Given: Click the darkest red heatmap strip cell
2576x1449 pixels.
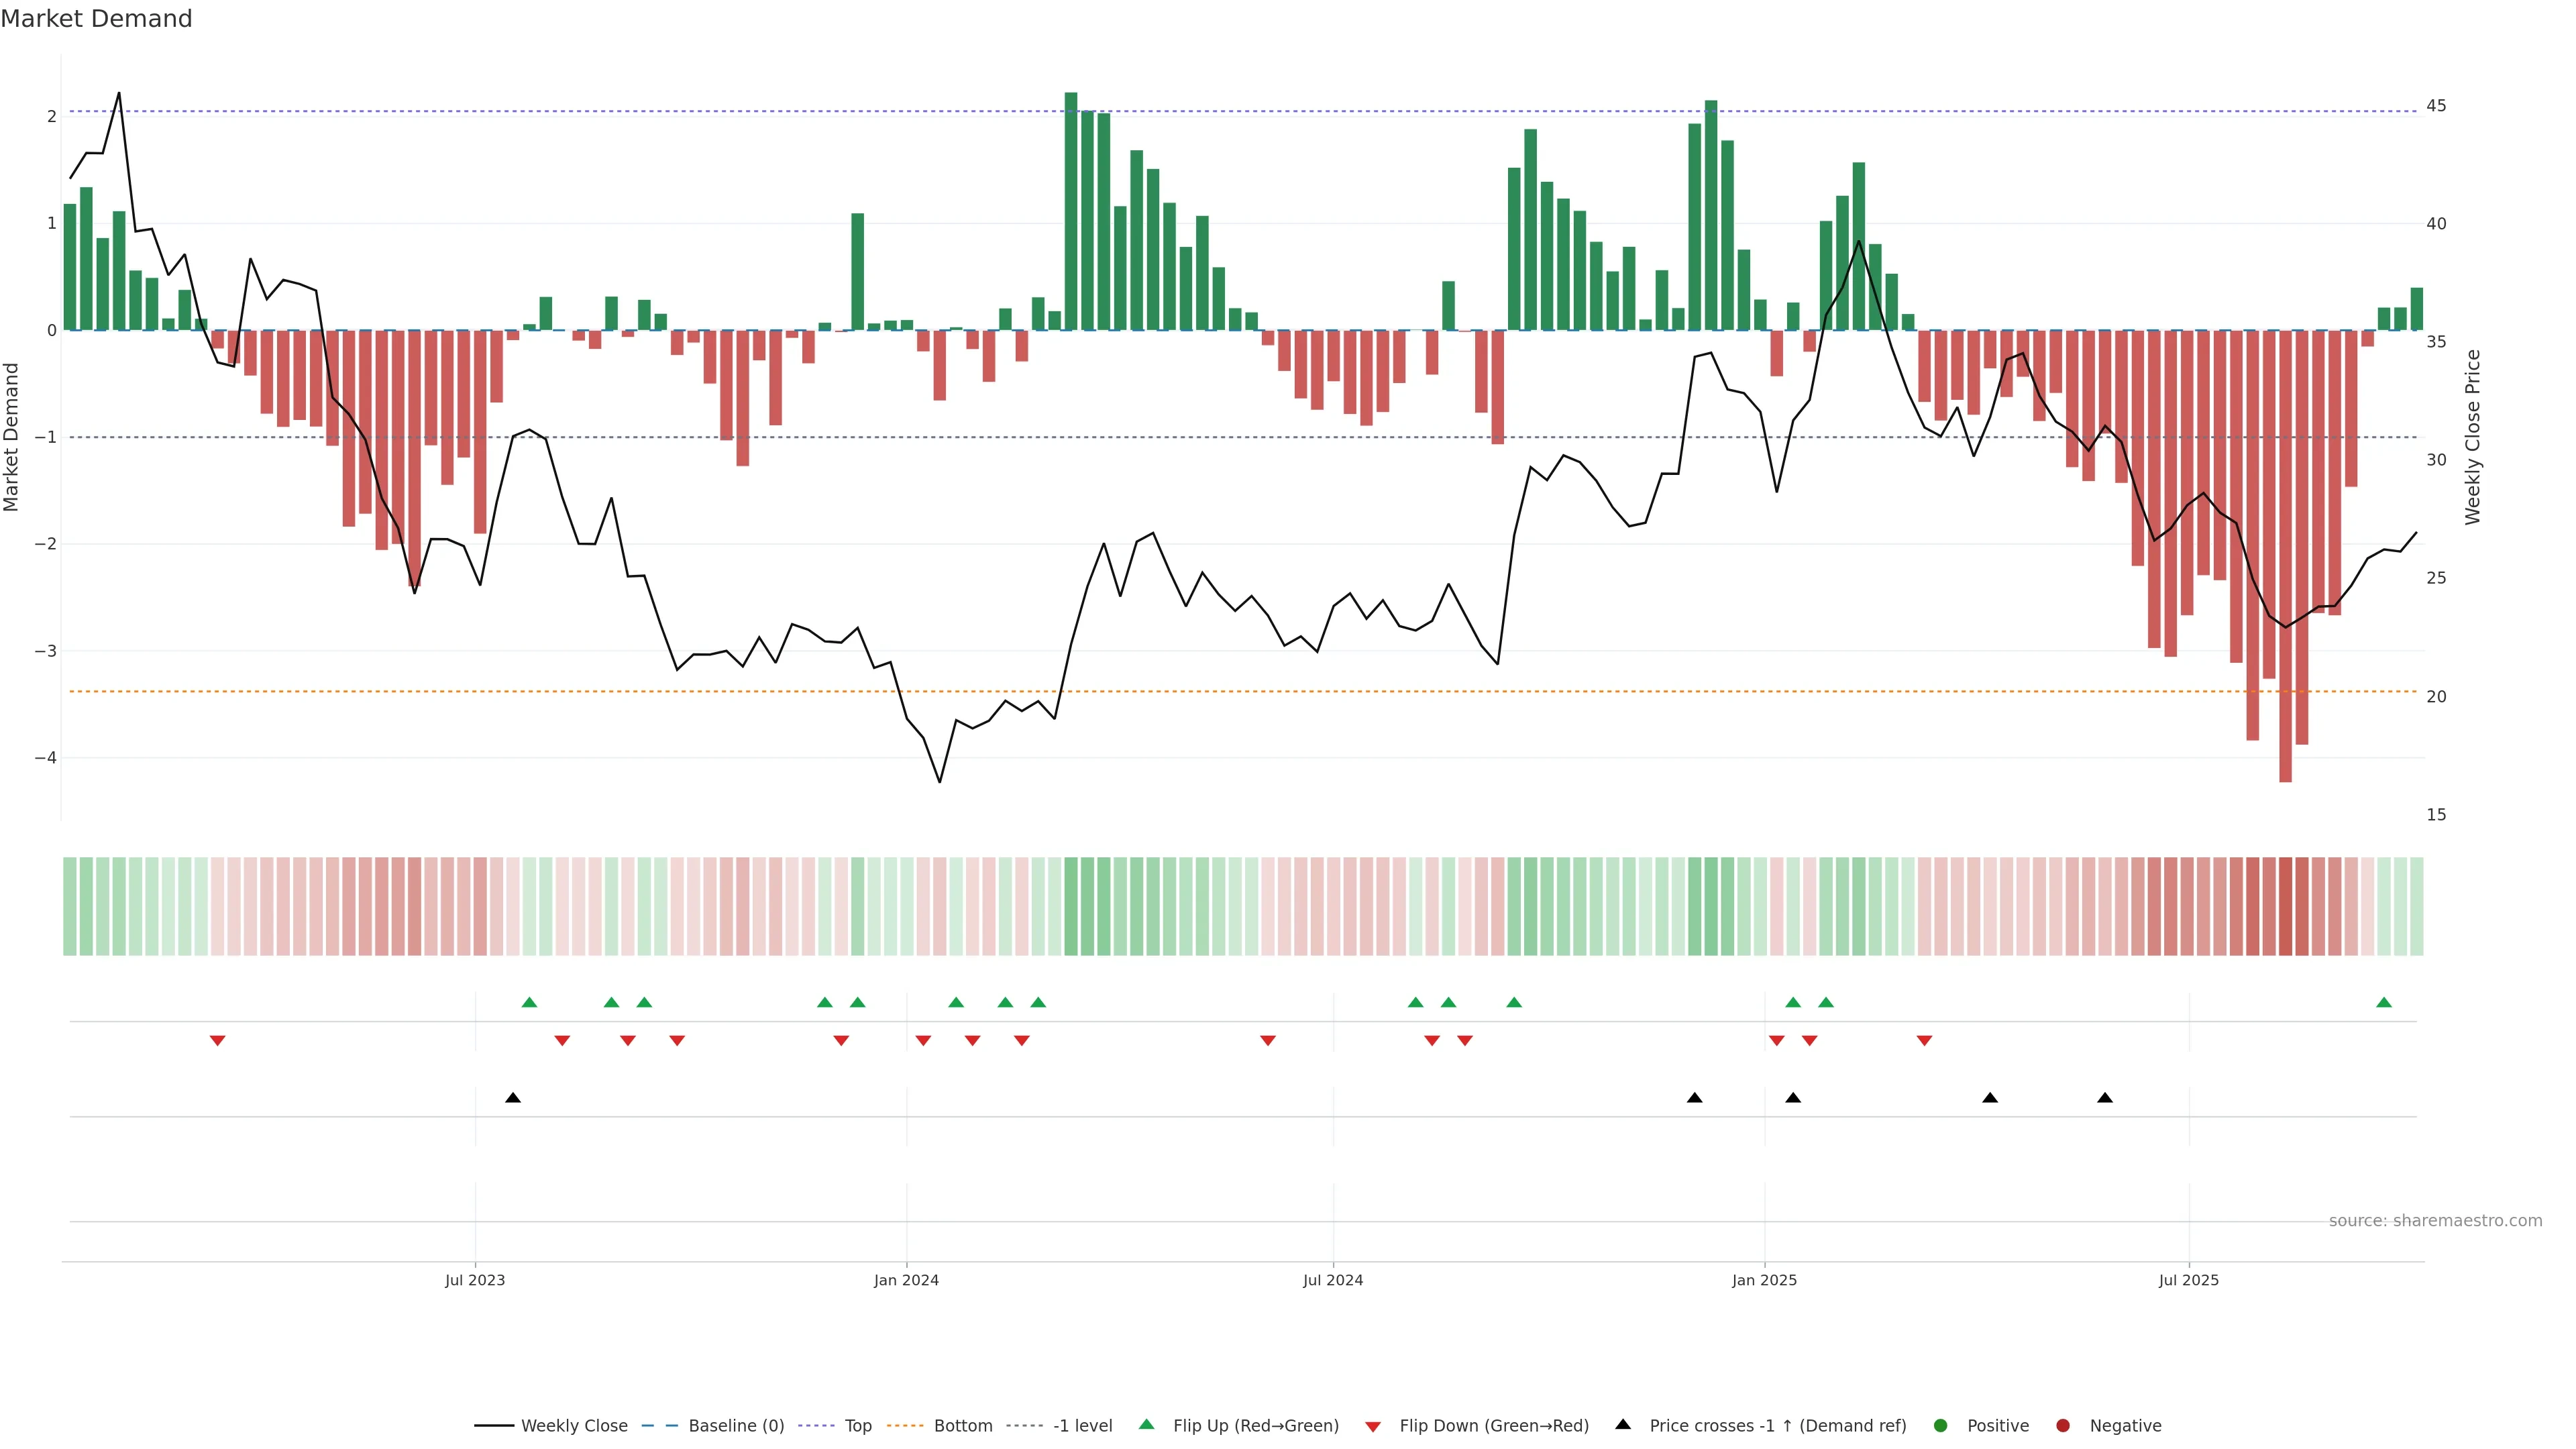Looking at the screenshot, I should click(x=2285, y=906).
